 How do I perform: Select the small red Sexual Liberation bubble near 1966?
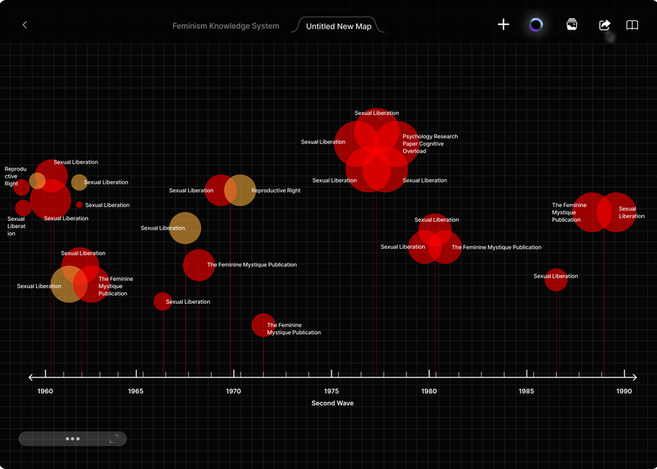(163, 301)
